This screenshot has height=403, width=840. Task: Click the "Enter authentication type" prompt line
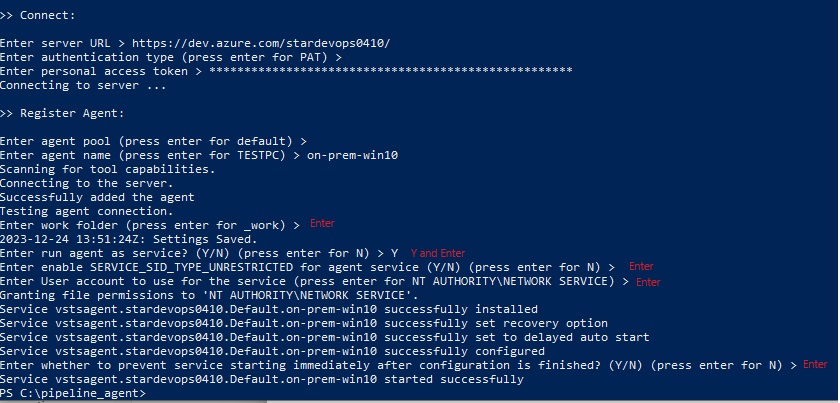click(x=171, y=57)
